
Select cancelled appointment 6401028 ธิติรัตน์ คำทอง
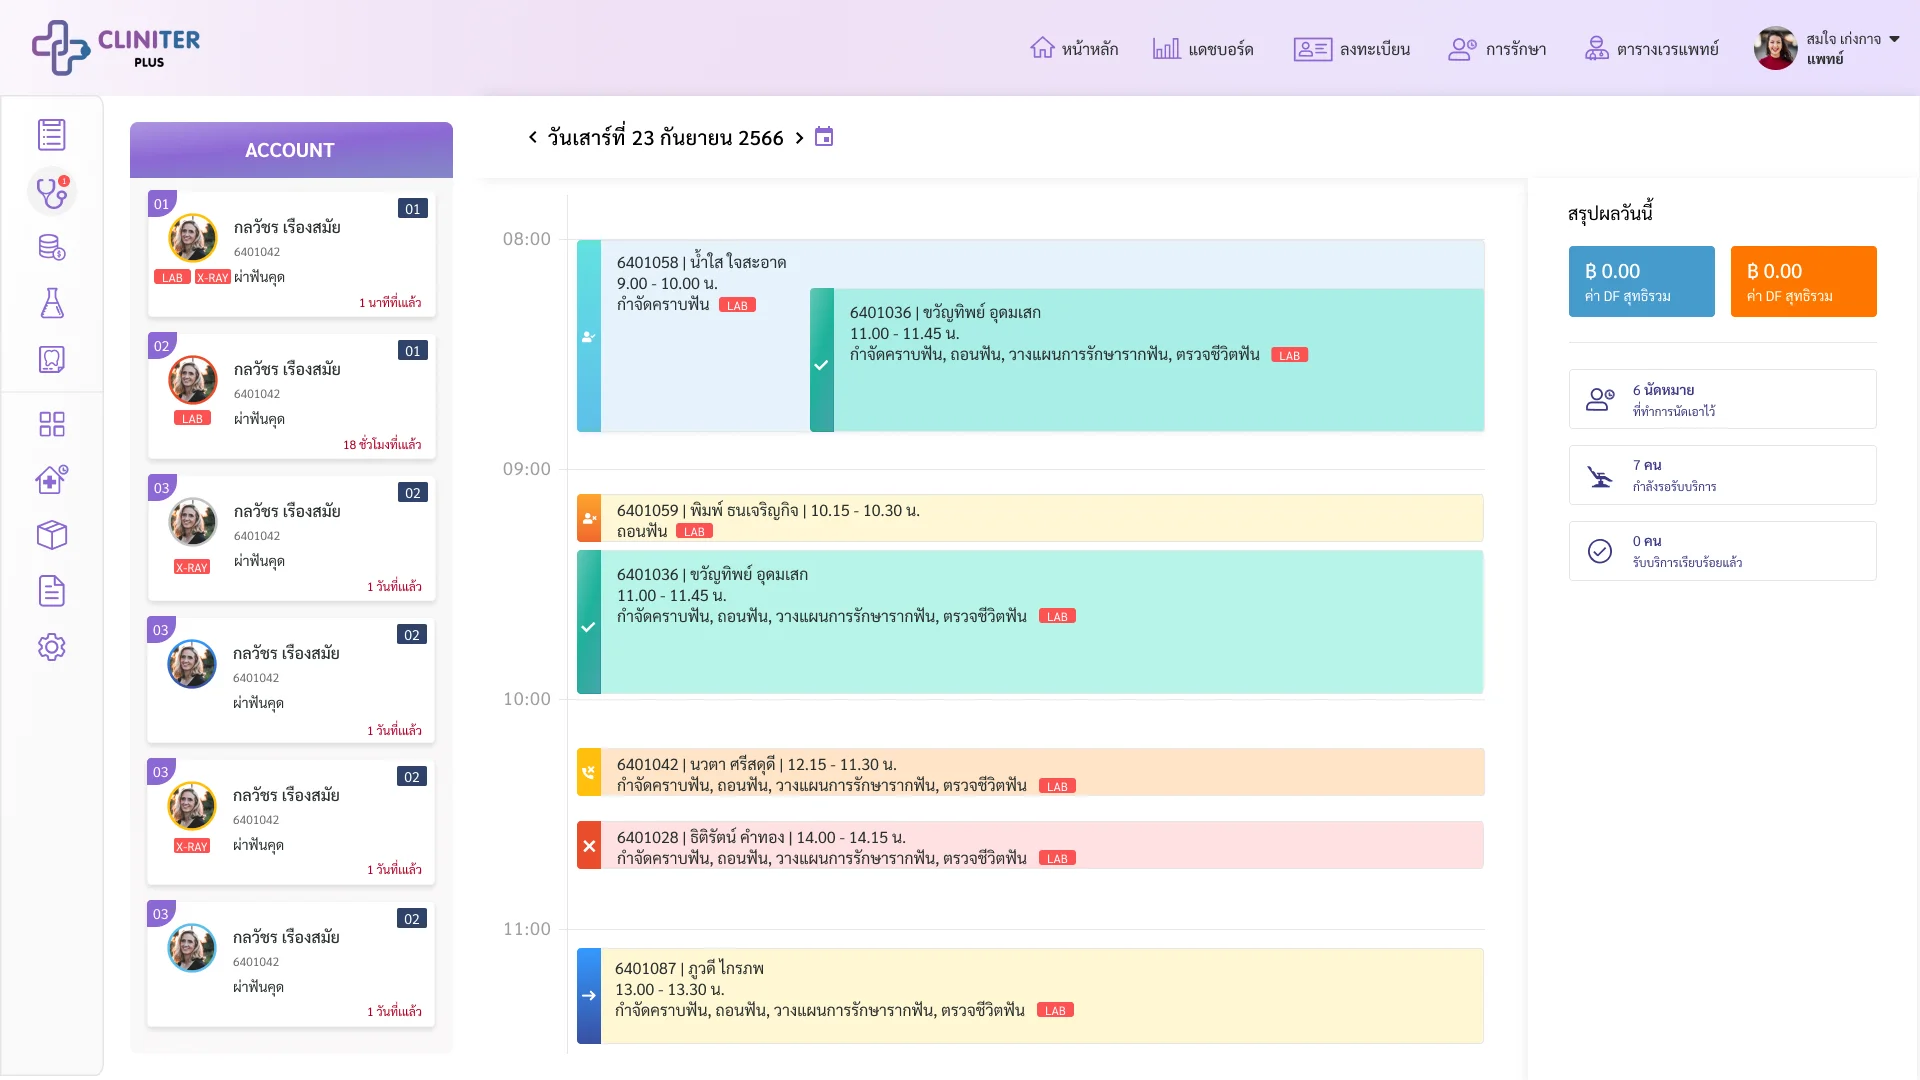tap(1030, 845)
